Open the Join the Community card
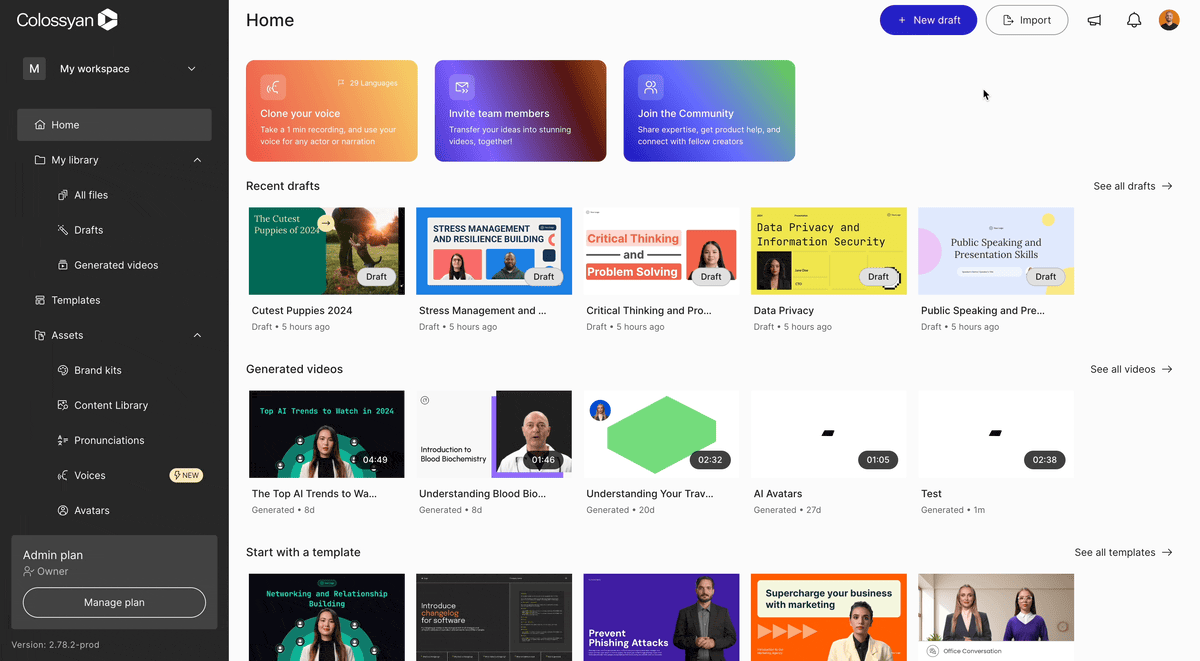Viewport: 1200px width, 661px height. 709,111
